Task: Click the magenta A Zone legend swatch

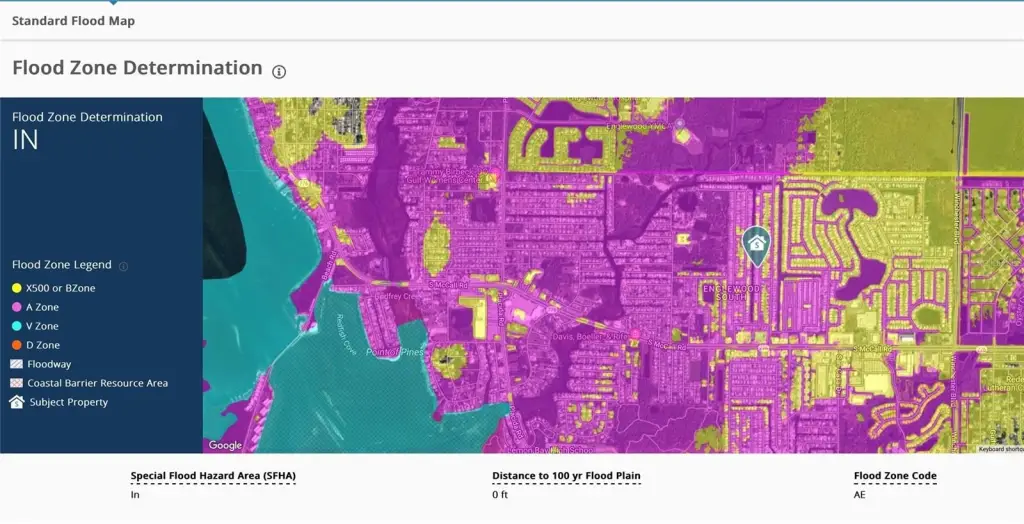Action: pyautogui.click(x=17, y=307)
